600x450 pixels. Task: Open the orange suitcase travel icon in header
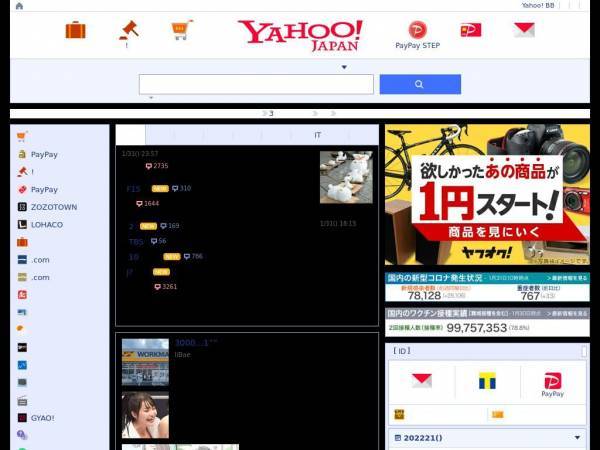(x=75, y=30)
